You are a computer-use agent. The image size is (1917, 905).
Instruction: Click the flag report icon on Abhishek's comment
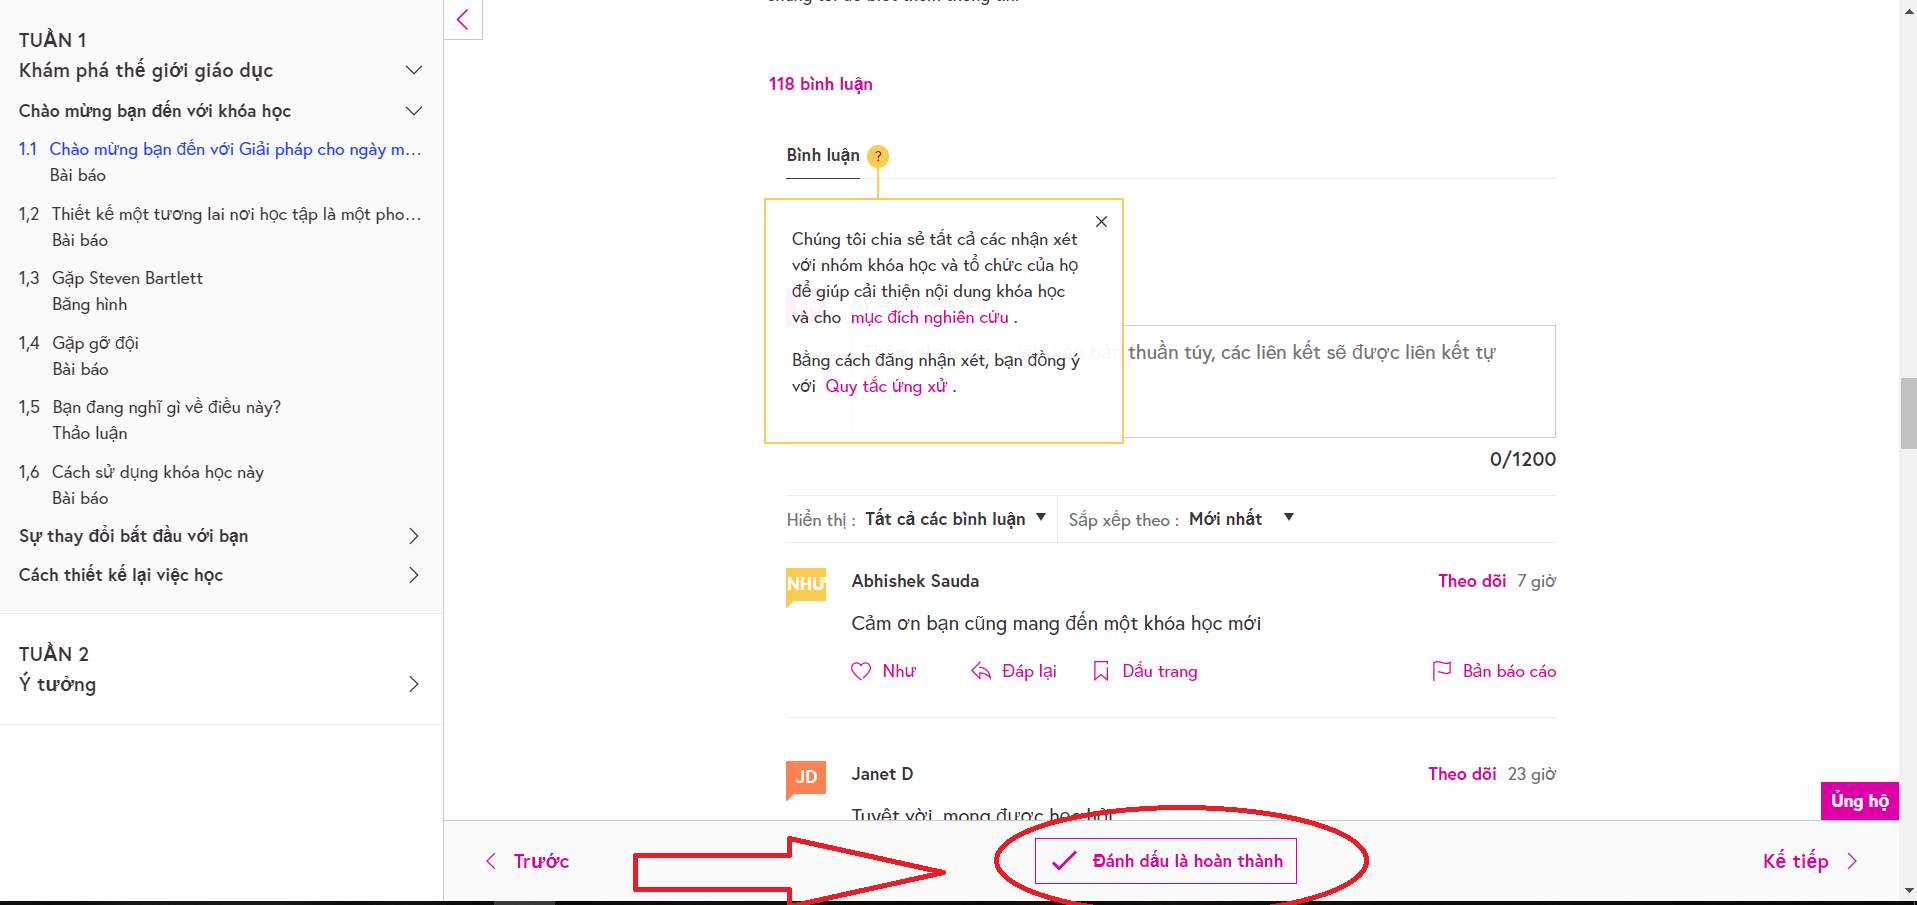pos(1442,671)
